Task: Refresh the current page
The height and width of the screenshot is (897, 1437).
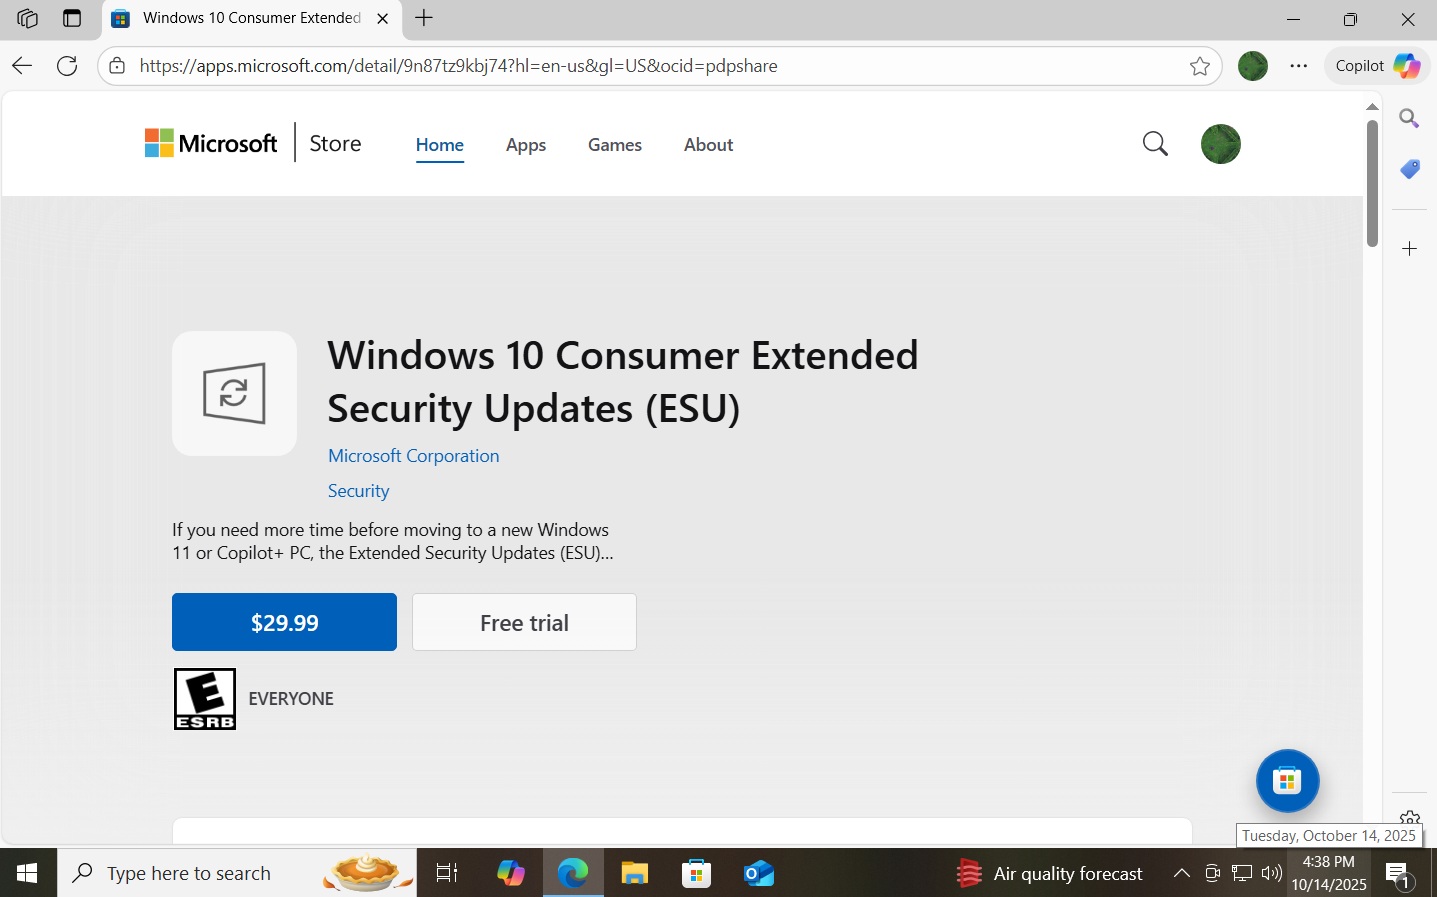Action: pyautogui.click(x=67, y=66)
